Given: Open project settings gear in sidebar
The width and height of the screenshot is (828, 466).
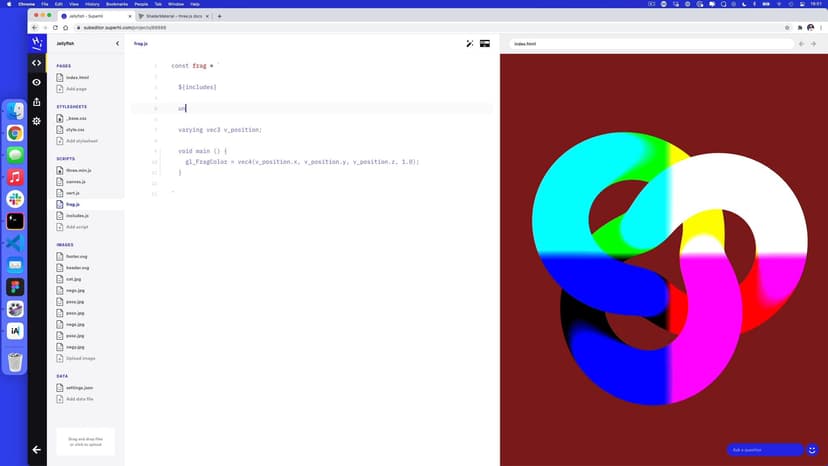Looking at the screenshot, I should (x=37, y=121).
